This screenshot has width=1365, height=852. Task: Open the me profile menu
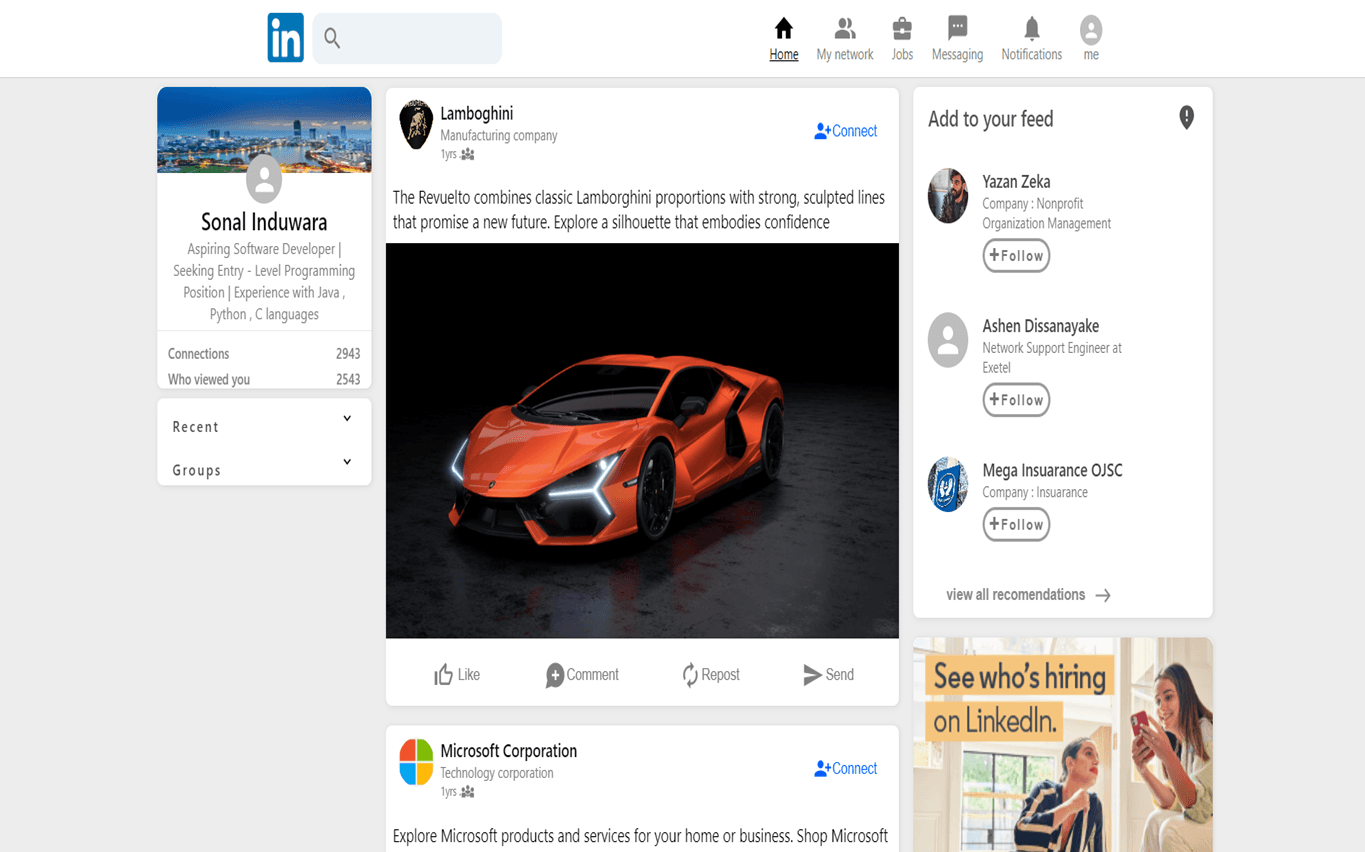pyautogui.click(x=1091, y=40)
